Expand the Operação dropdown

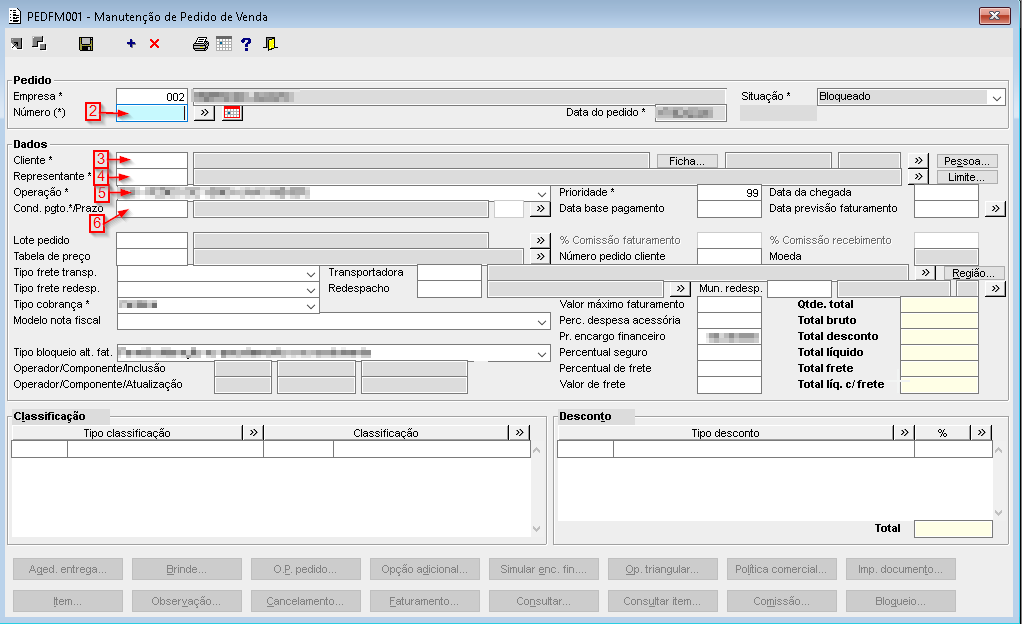point(542,194)
